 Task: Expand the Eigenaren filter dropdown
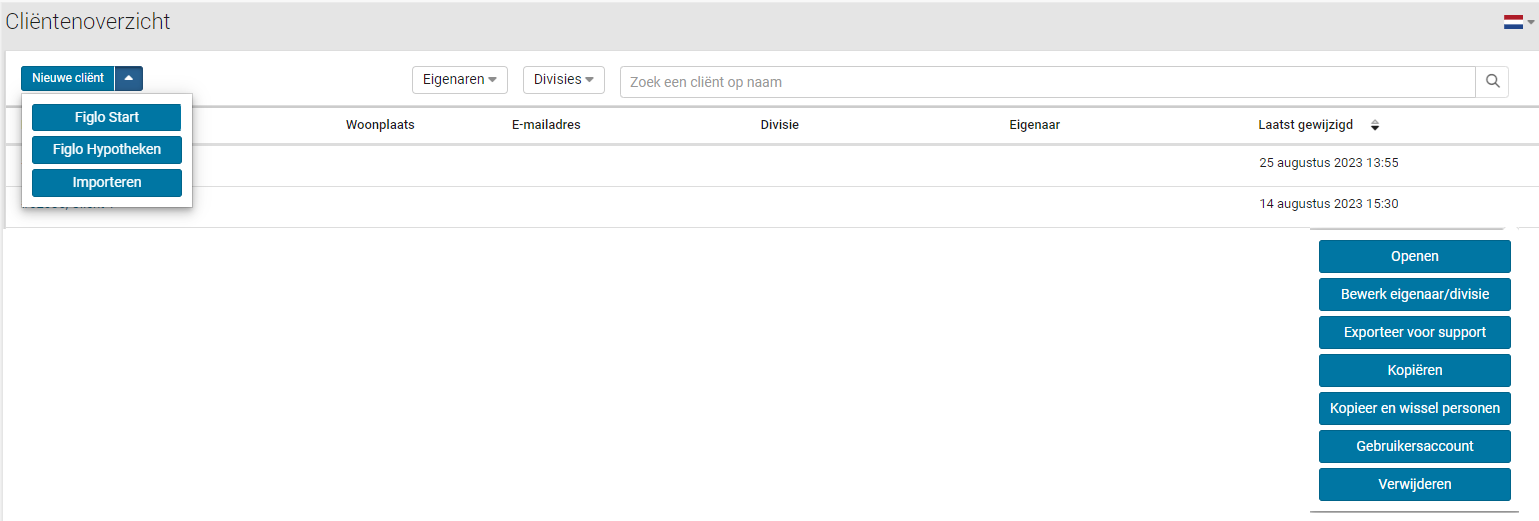point(459,80)
